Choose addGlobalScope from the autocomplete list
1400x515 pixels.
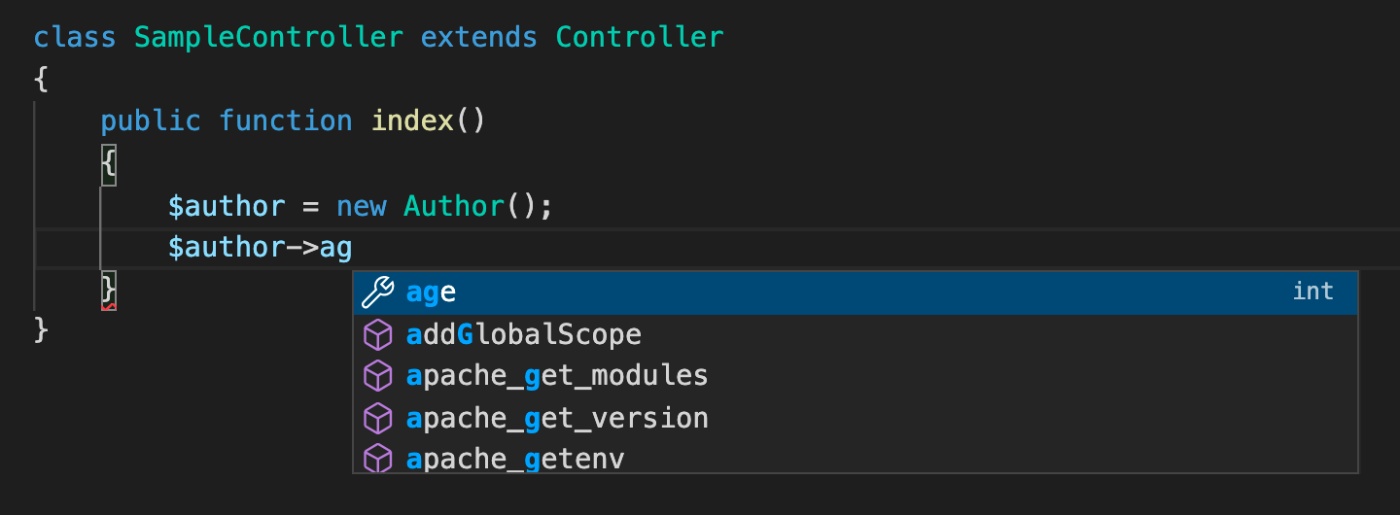(x=855, y=334)
